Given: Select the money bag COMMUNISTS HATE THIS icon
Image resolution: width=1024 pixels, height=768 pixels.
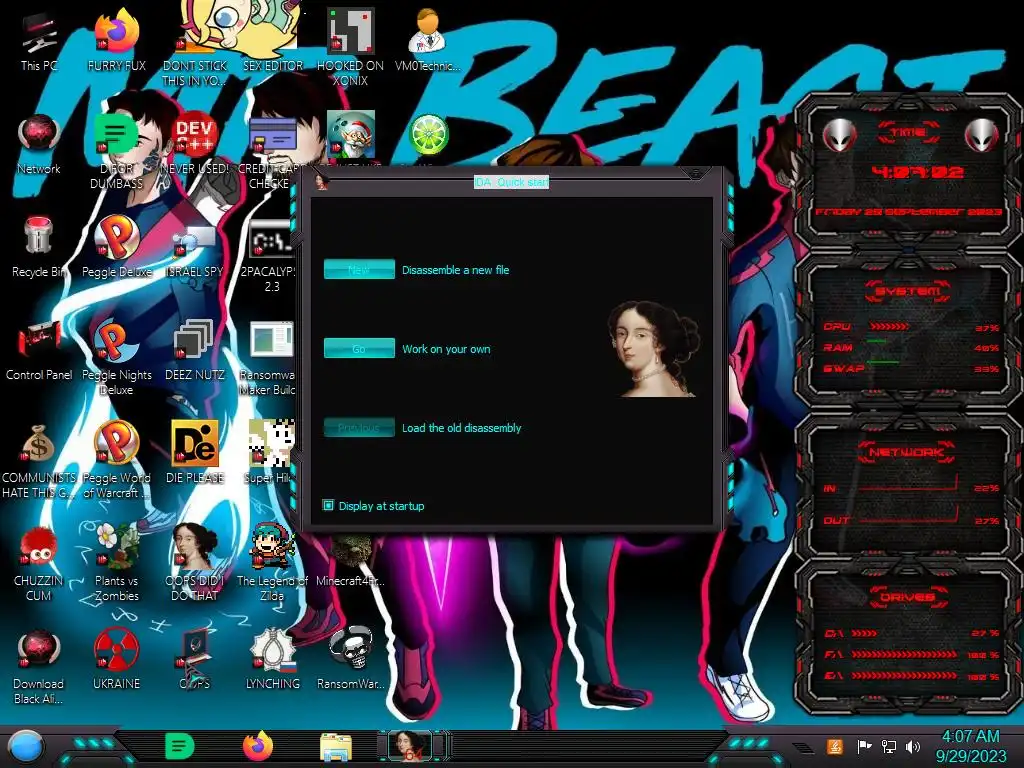Looking at the screenshot, I should pos(39,460).
